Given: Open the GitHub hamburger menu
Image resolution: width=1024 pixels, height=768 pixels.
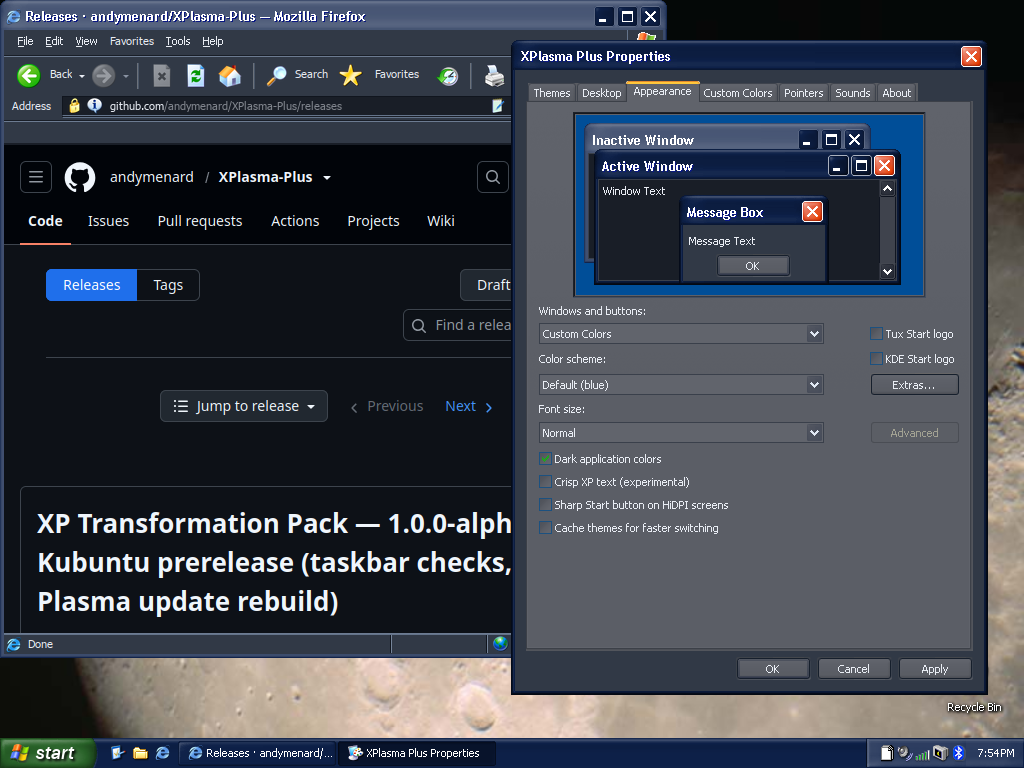Looking at the screenshot, I should point(36,176).
